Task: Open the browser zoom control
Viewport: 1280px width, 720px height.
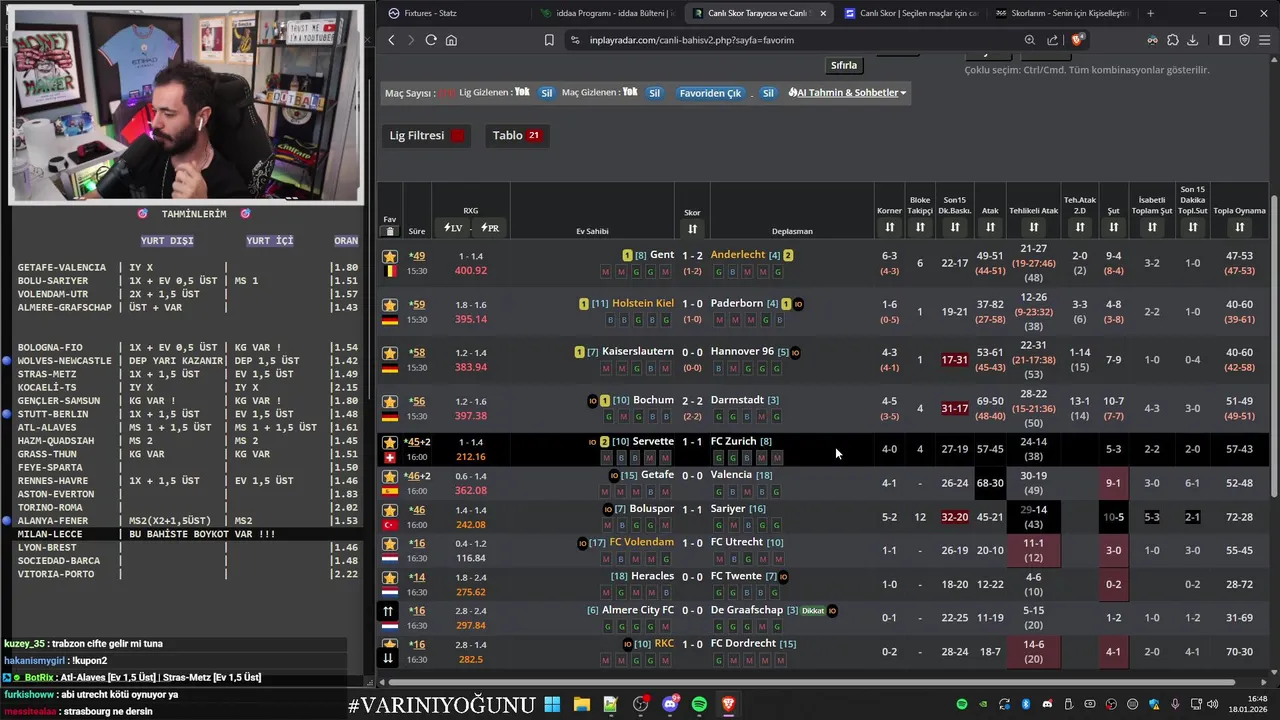Action: pos(1030,40)
